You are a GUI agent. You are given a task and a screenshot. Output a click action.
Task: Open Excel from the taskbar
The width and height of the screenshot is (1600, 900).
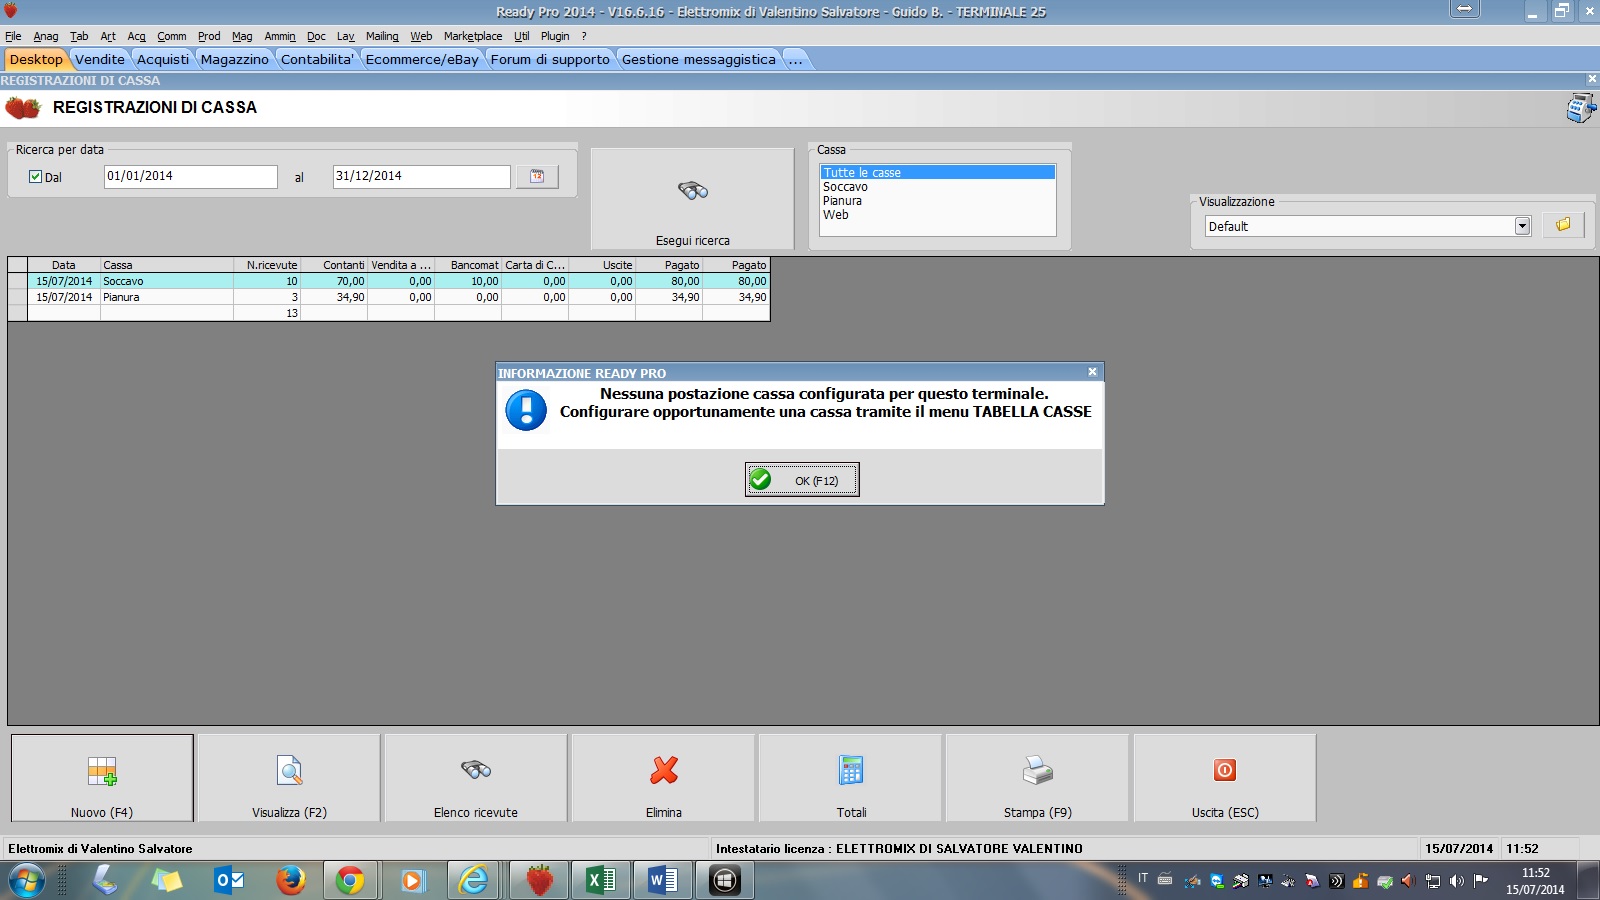point(601,881)
